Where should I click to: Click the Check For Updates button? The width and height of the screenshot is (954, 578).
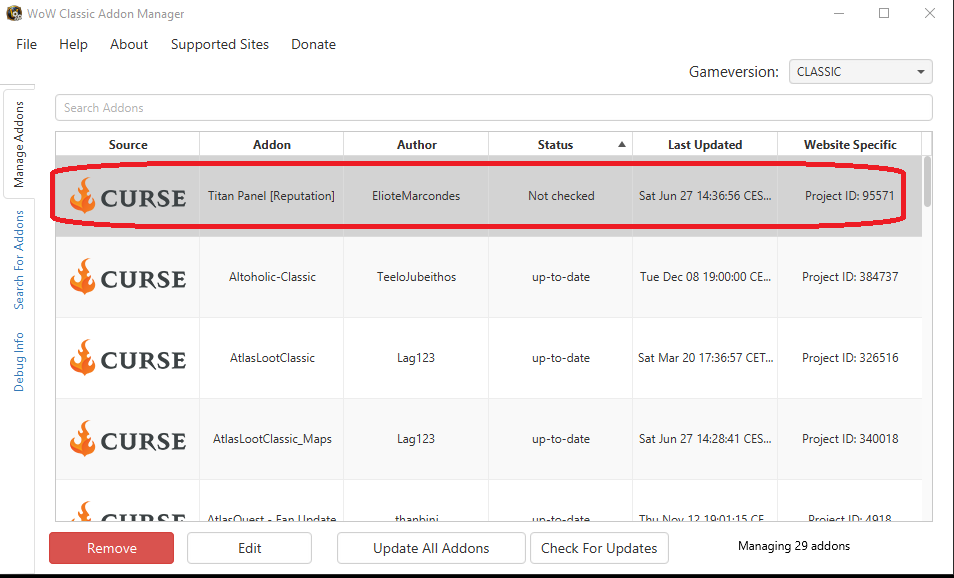pyautogui.click(x=599, y=548)
